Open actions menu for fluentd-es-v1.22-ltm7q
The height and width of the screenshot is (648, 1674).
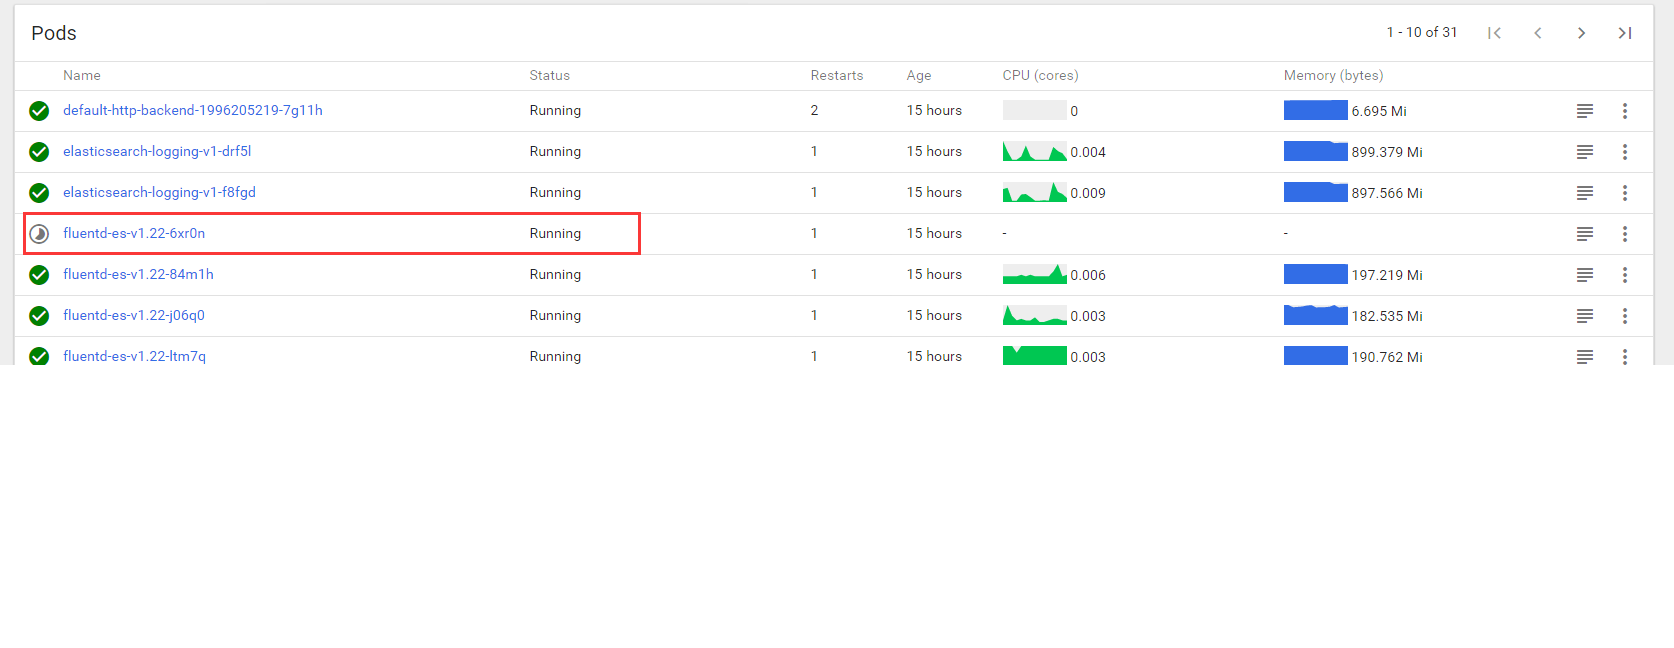tap(1625, 356)
